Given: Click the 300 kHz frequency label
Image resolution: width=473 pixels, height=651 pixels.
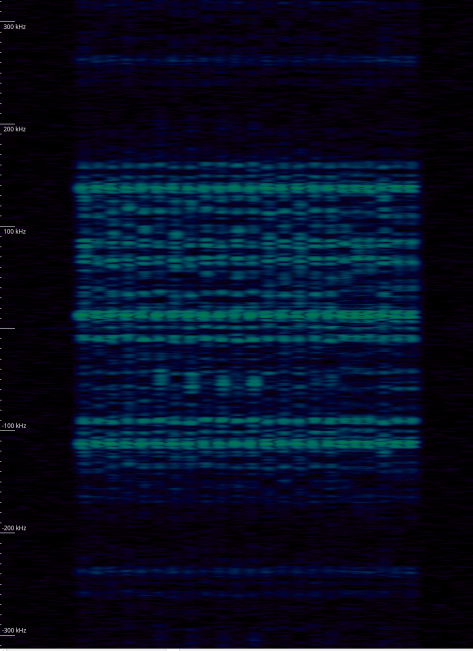Looking at the screenshot, I should [15, 27].
